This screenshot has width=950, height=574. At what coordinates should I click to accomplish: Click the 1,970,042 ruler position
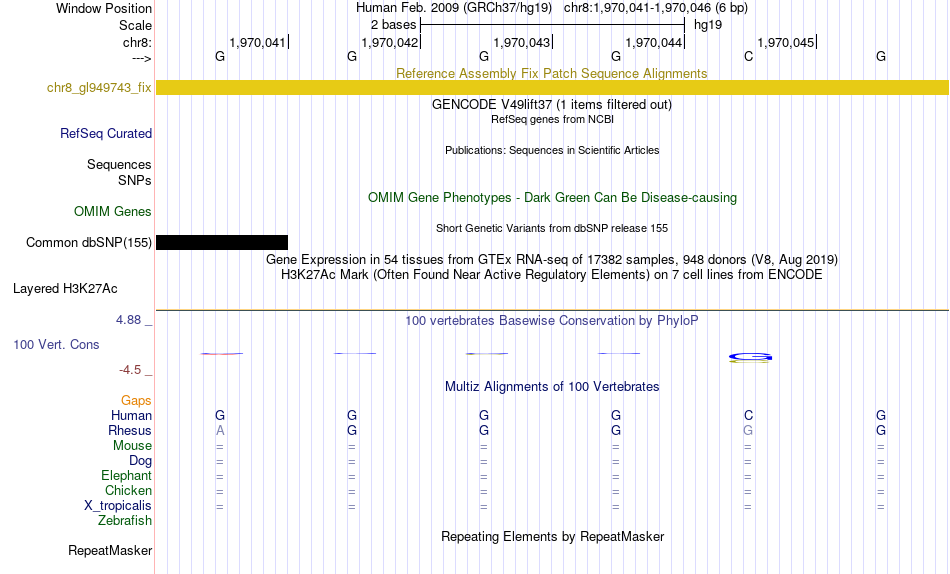(390, 42)
